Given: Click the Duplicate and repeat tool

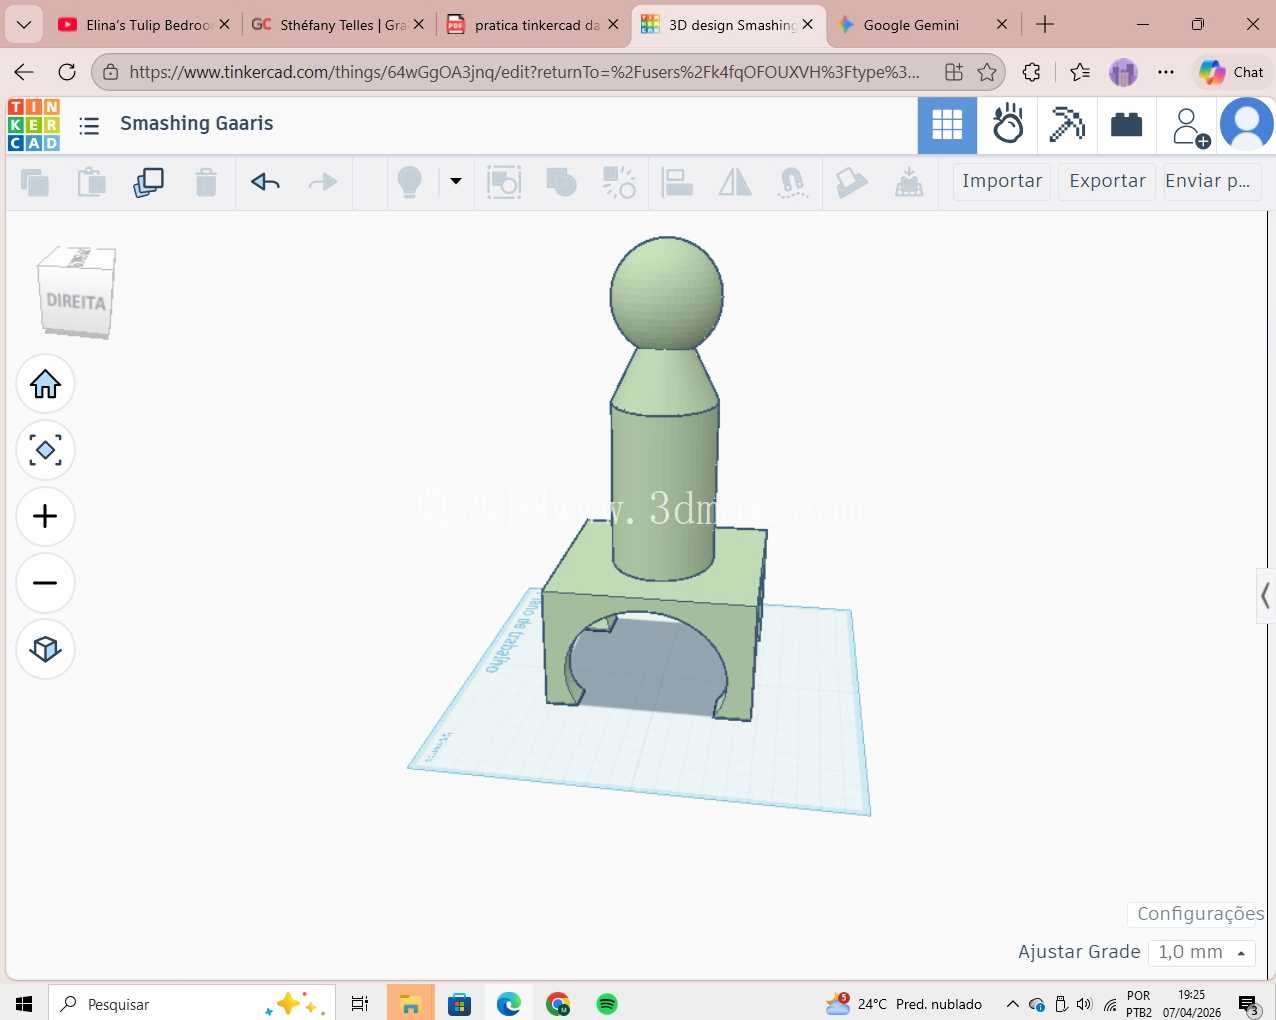Looking at the screenshot, I should pos(149,182).
